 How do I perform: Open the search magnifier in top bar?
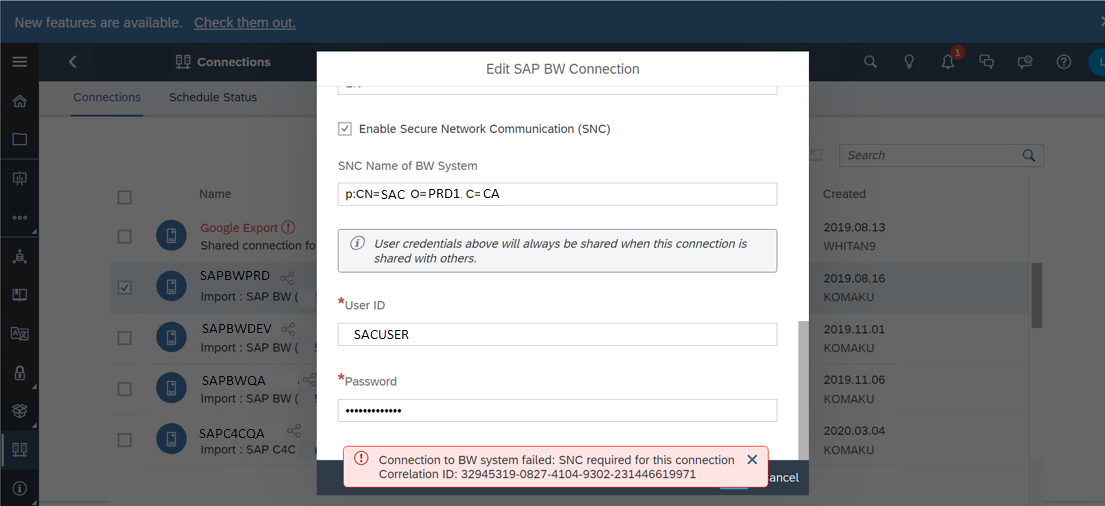[870, 62]
